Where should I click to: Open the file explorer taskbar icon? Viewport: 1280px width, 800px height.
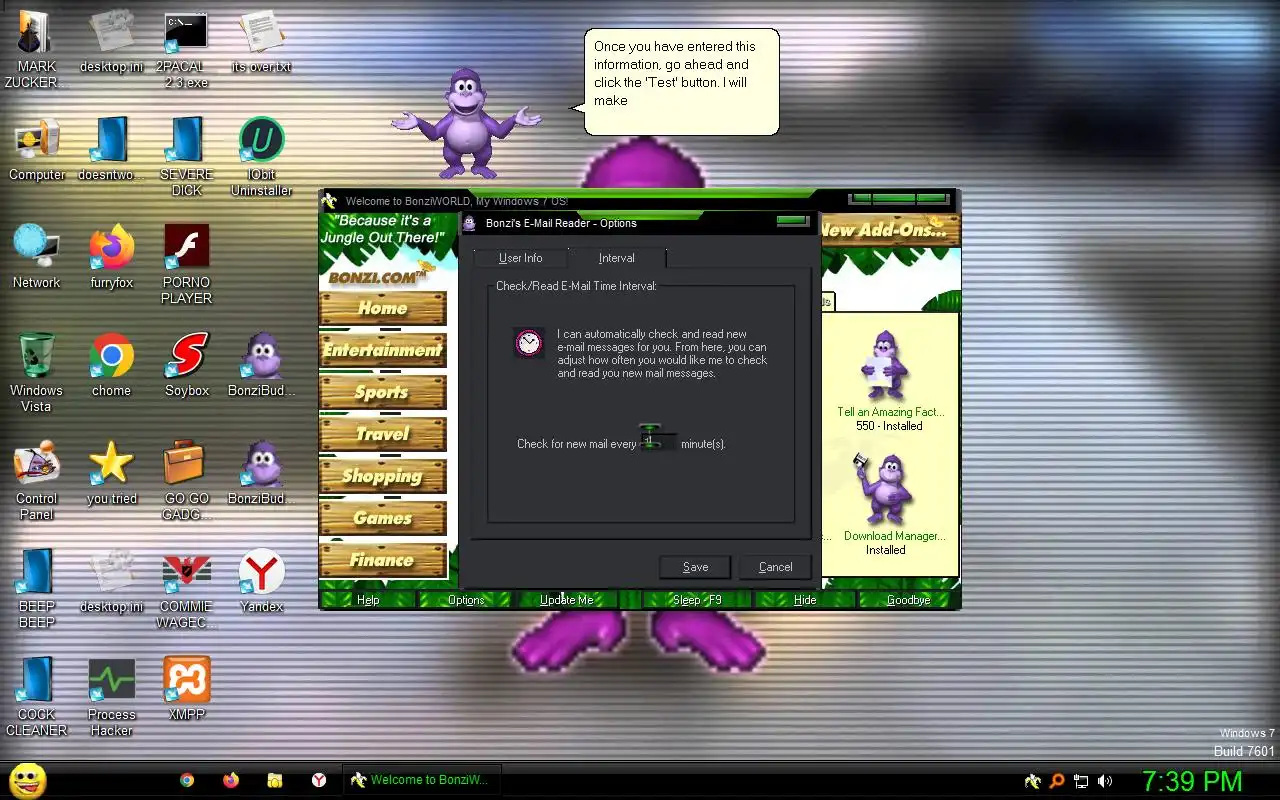(x=275, y=780)
